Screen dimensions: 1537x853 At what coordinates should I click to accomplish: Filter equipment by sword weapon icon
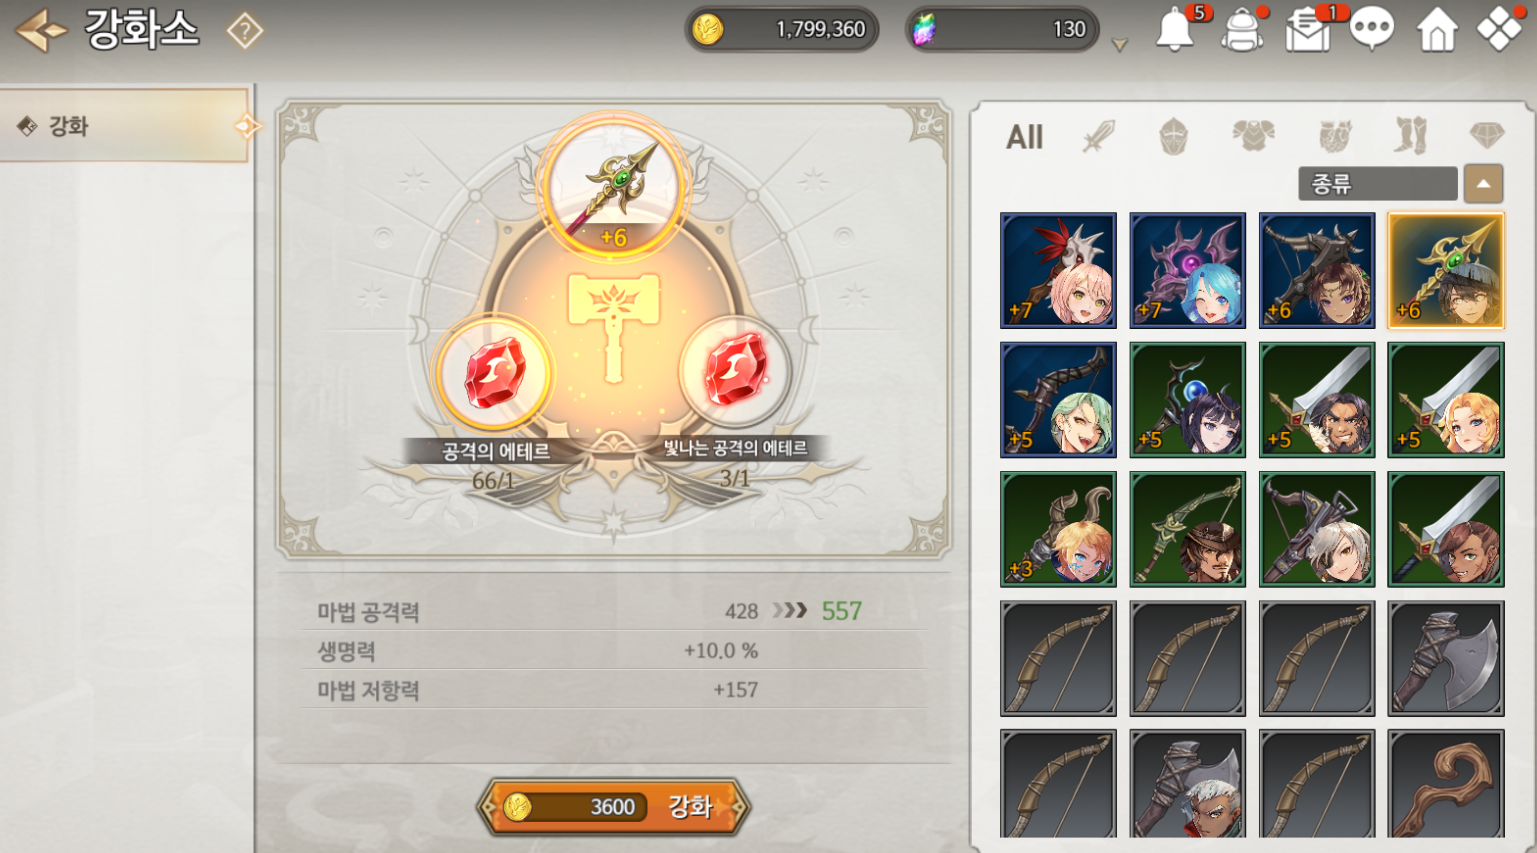click(x=1098, y=136)
